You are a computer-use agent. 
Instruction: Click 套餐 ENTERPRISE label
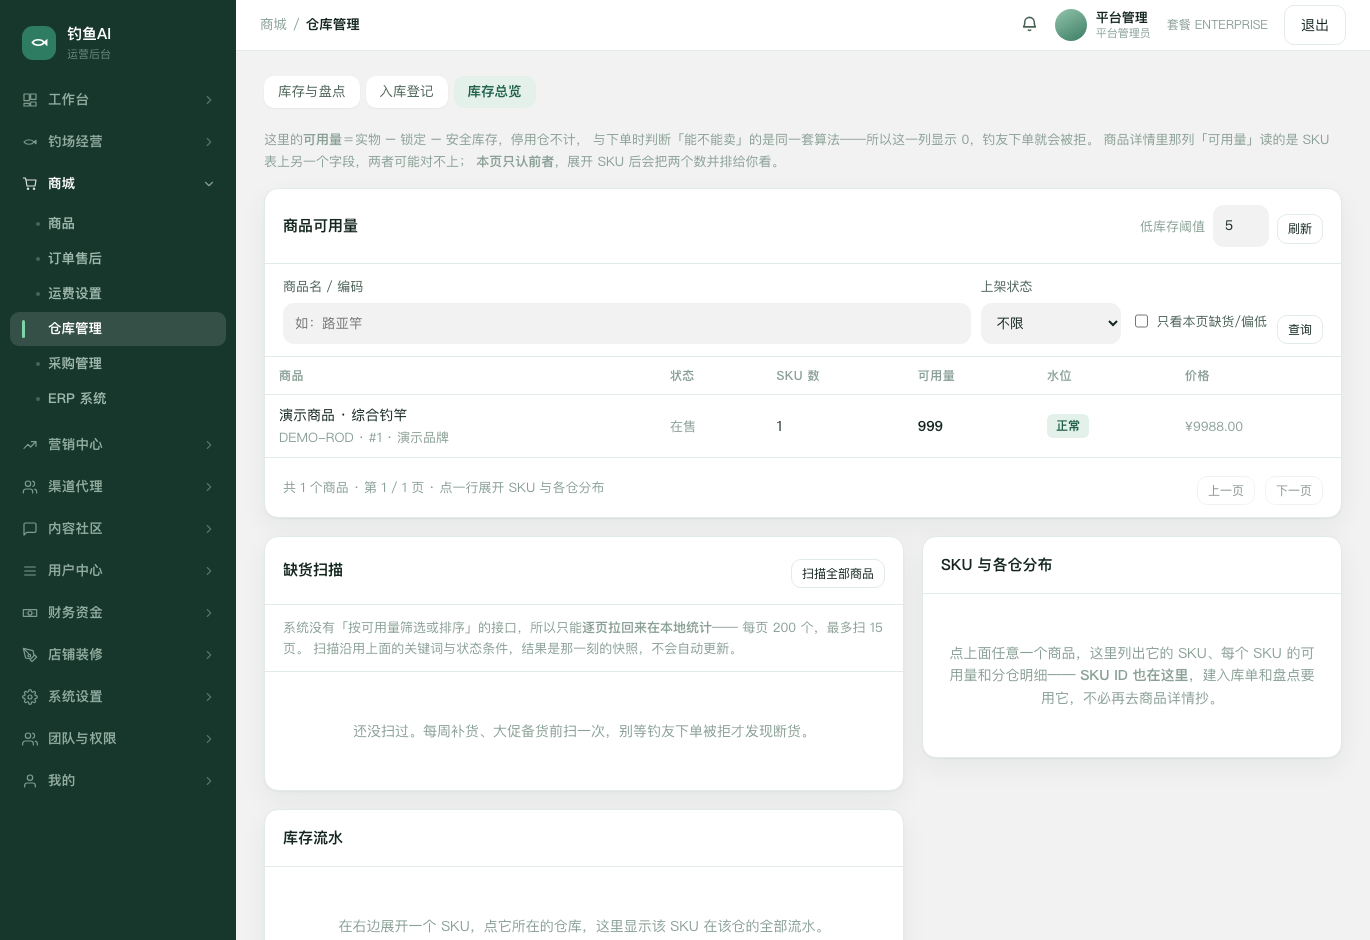1217,25
